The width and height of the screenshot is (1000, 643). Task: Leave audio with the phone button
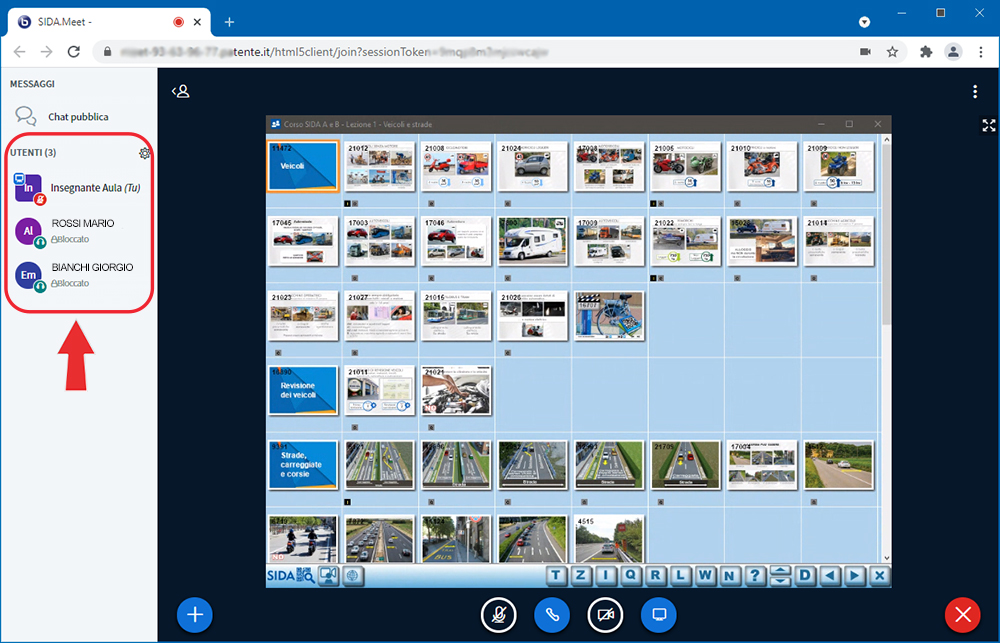click(551, 614)
